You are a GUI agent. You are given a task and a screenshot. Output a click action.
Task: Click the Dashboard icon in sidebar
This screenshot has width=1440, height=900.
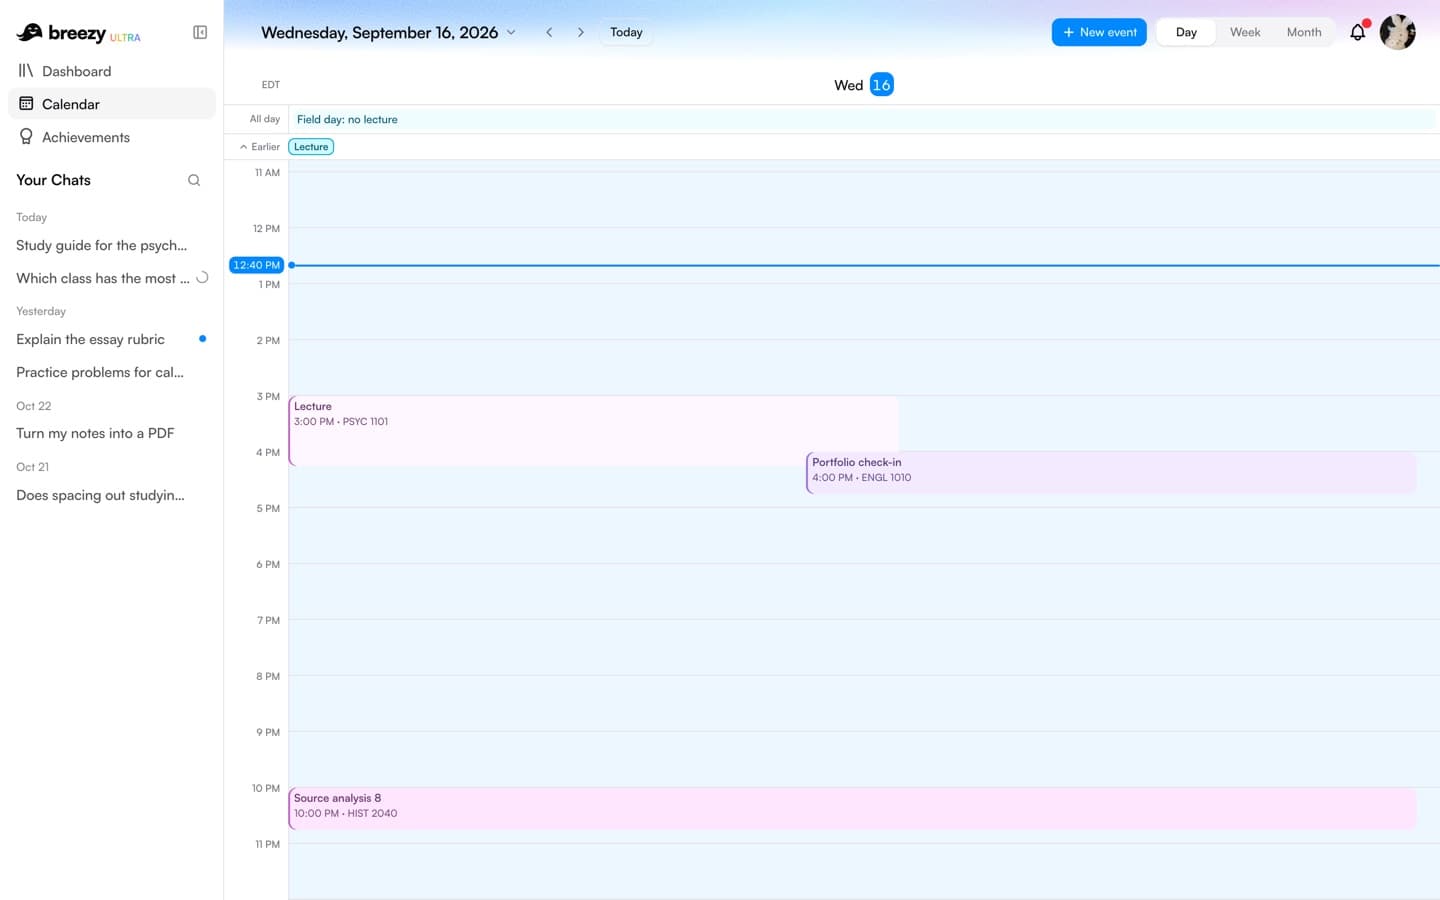click(26, 71)
